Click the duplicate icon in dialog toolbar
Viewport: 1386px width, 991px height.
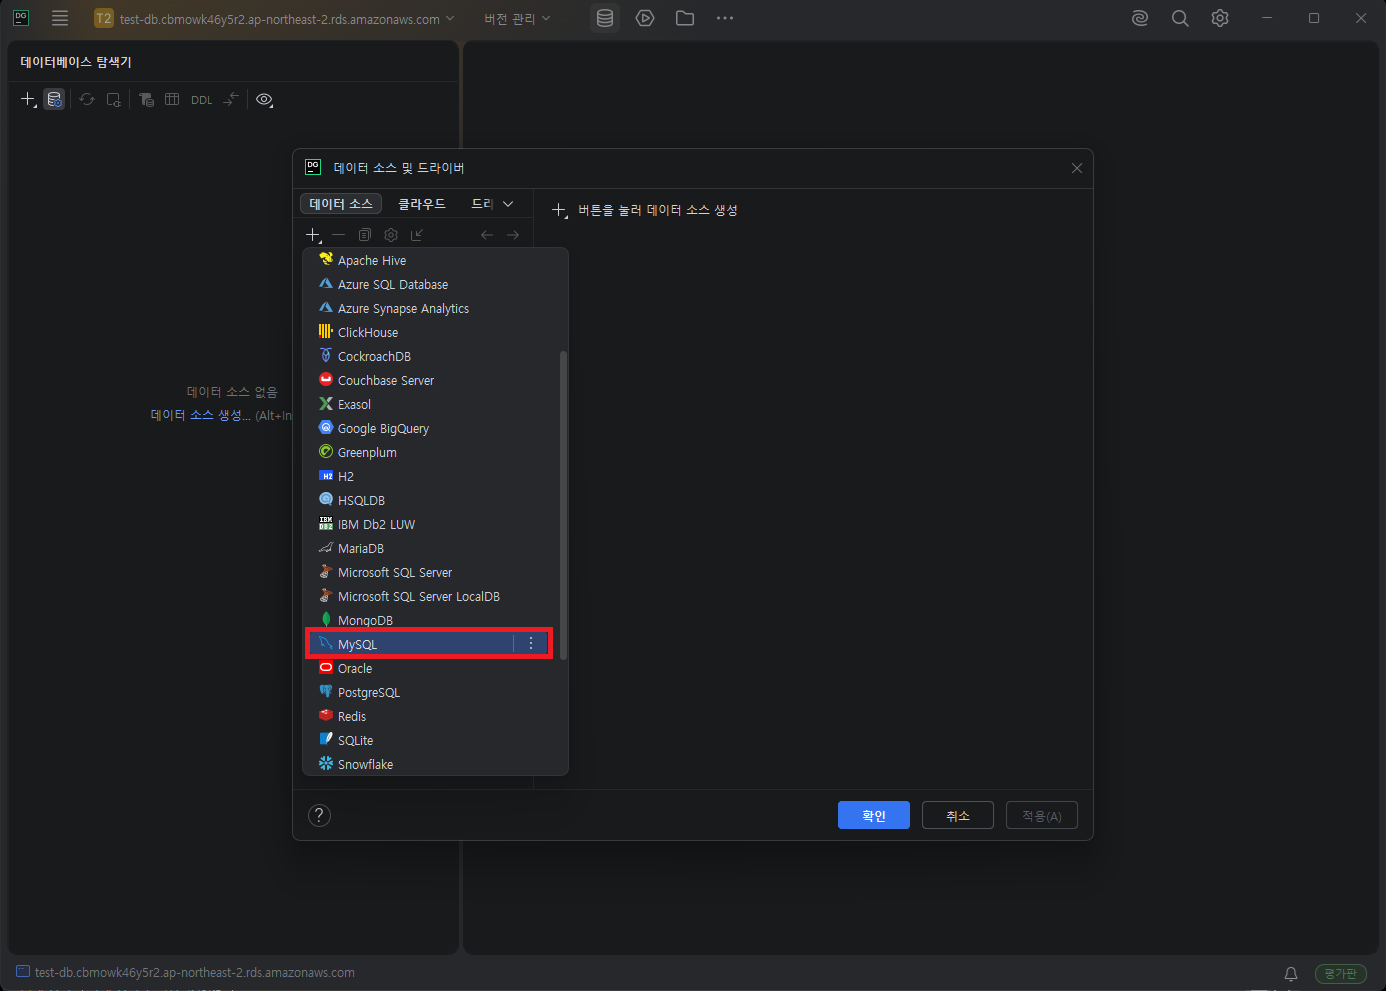(x=365, y=235)
